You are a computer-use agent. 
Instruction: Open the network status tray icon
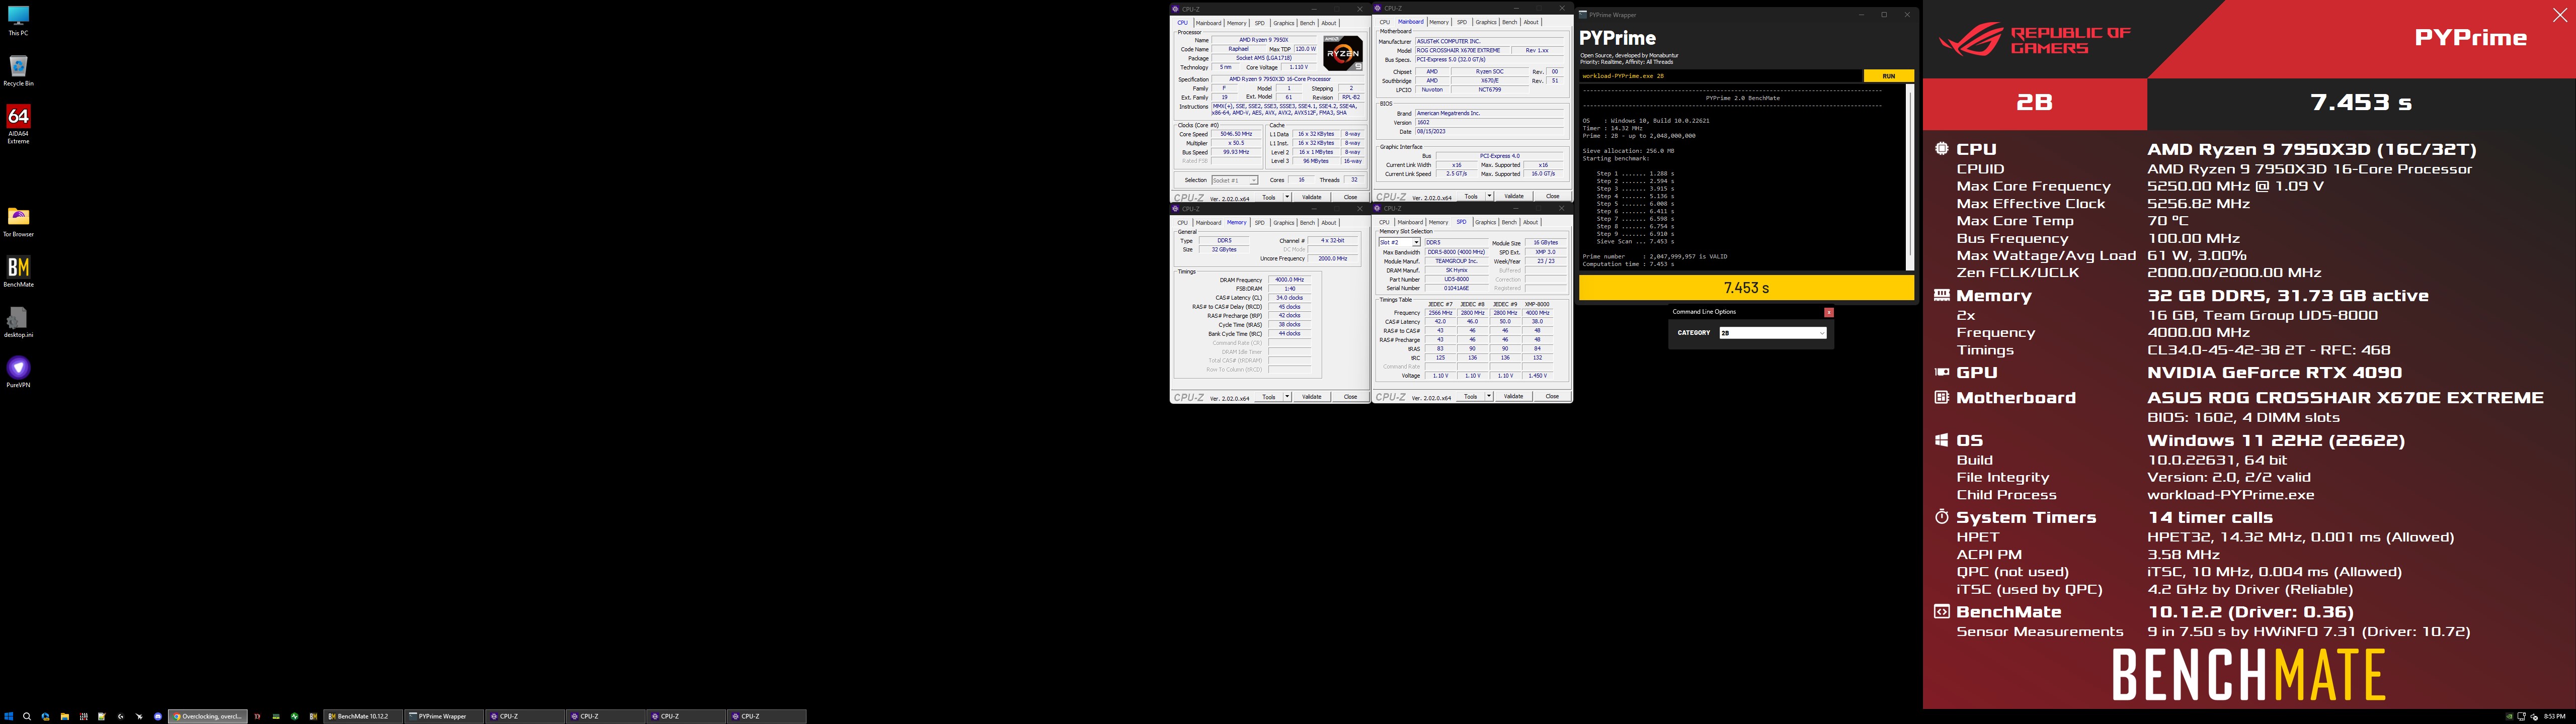click(2522, 717)
